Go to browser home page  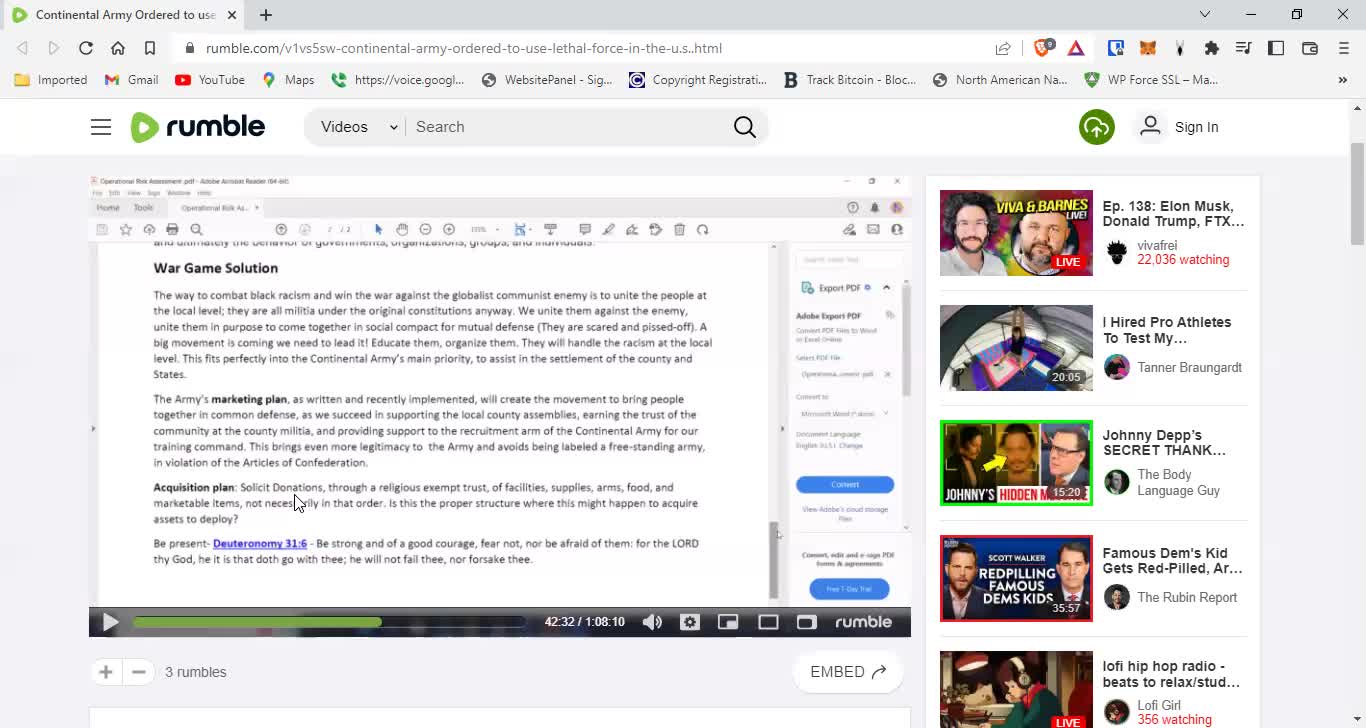(x=118, y=48)
